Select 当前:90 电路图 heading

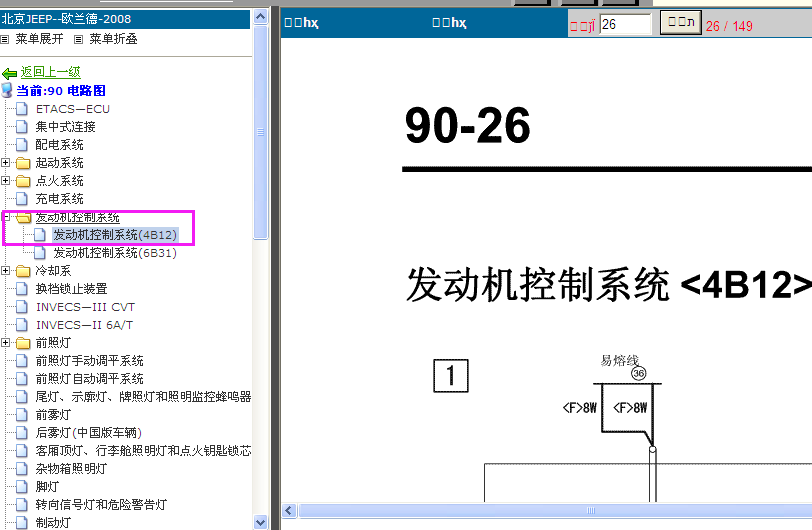tap(61, 91)
